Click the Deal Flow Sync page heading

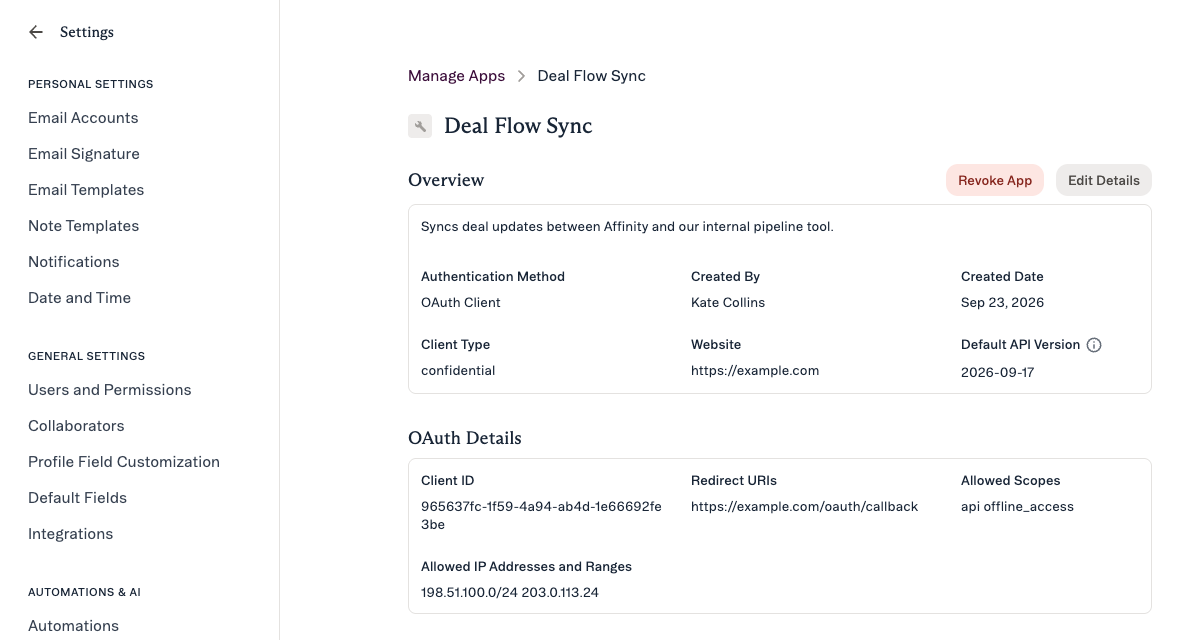[518, 126]
